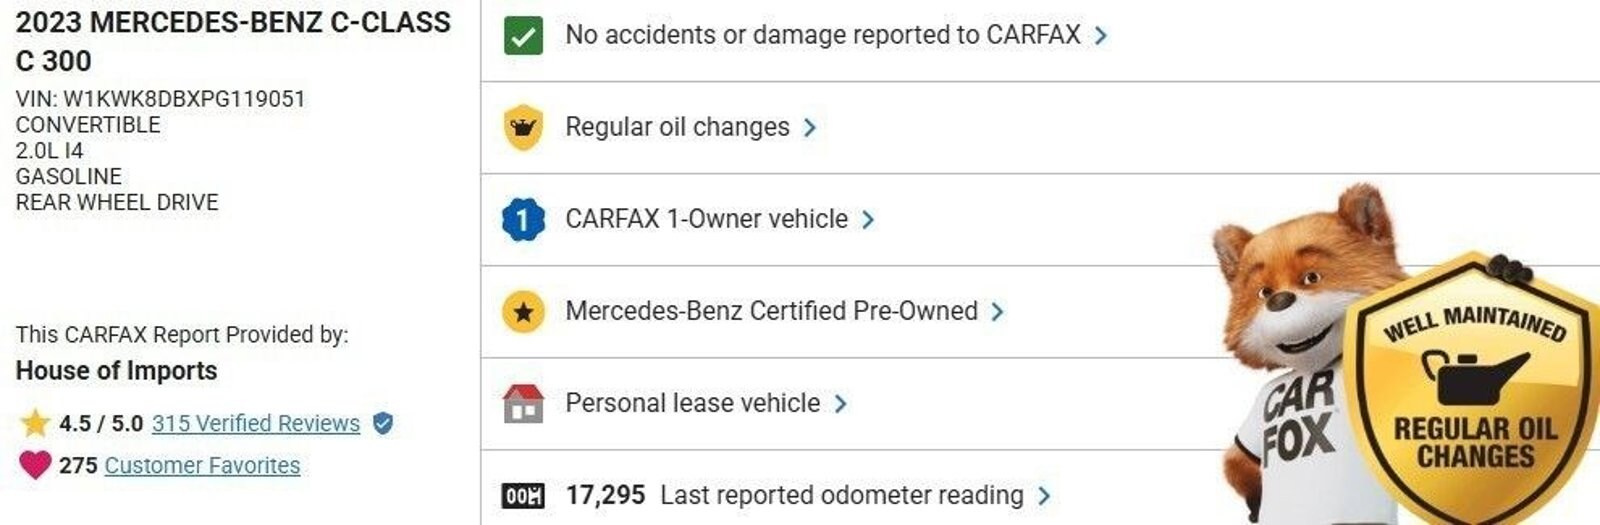Open the Customer Favorites link
Viewport: 1600px width, 525px height.
[x=202, y=466]
